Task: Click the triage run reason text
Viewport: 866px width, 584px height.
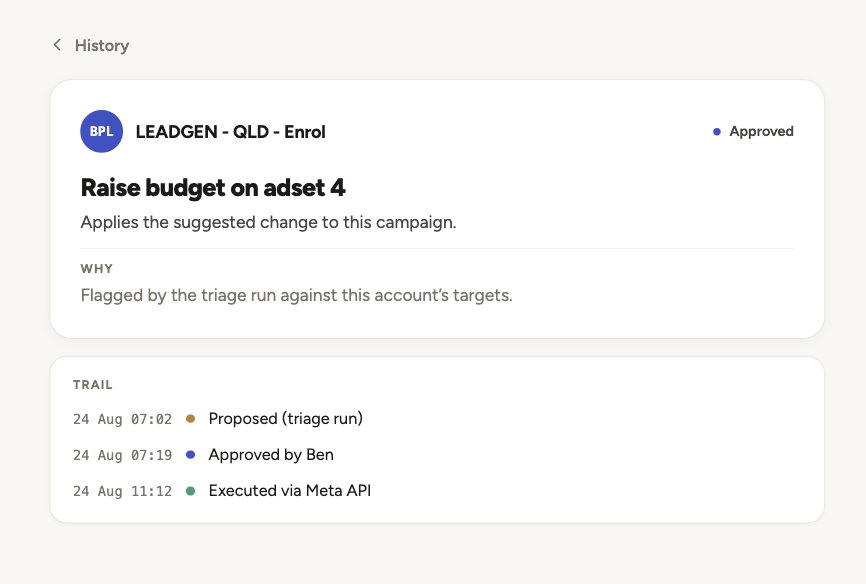Action: pos(297,295)
